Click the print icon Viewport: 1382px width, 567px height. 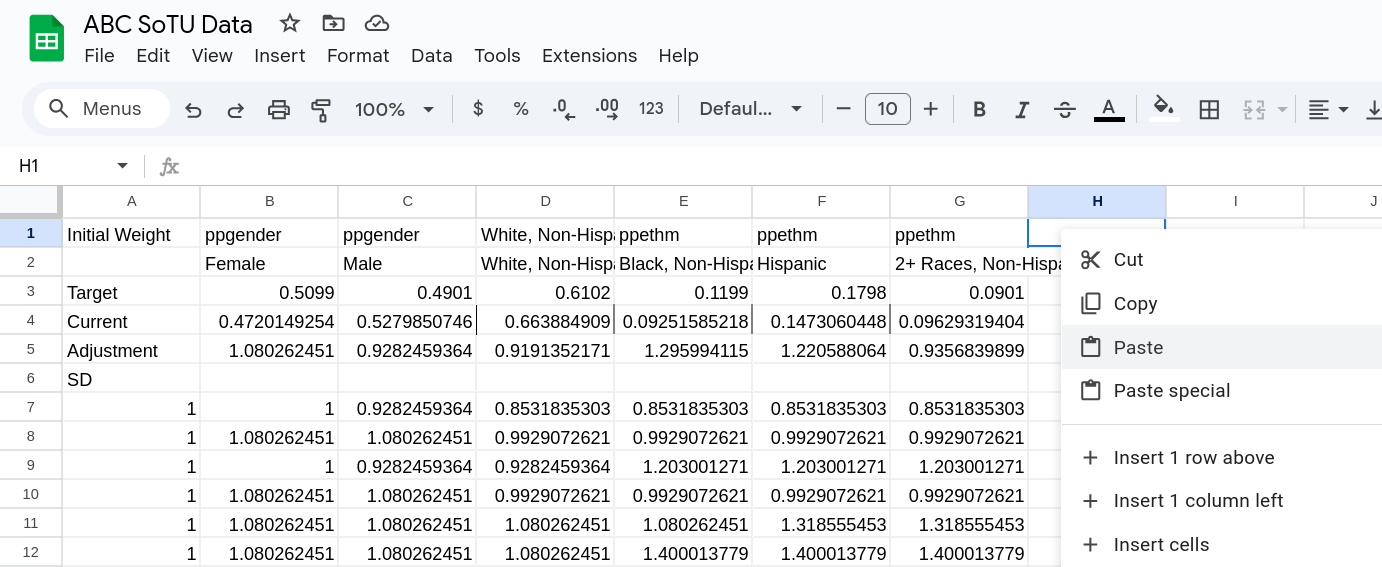279,109
